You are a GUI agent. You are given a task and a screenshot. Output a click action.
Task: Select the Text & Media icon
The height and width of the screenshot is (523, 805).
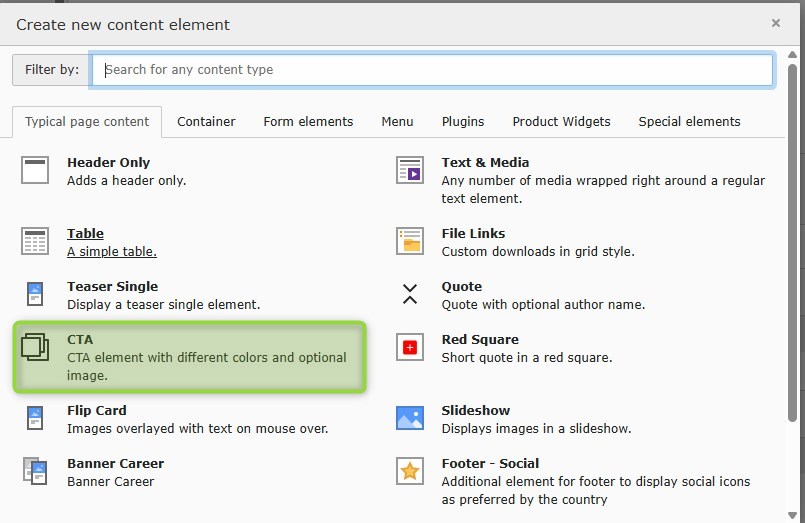point(410,171)
